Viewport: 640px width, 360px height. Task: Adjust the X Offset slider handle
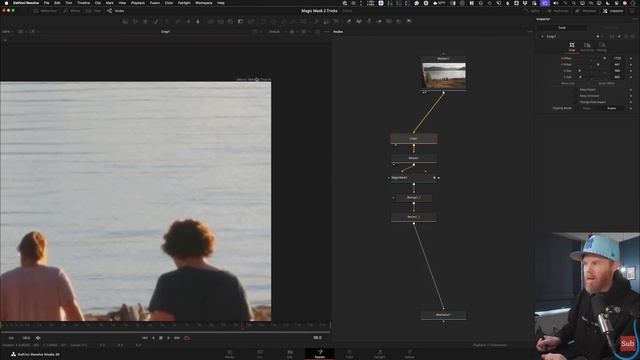[x=604, y=58]
